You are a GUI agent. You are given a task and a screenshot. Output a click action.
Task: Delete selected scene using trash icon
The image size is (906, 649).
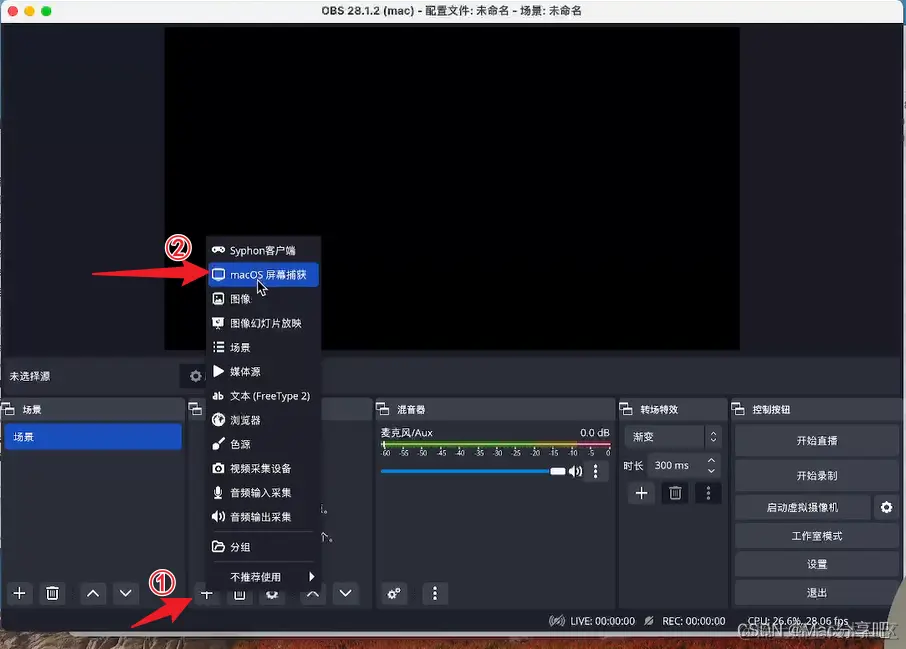pos(52,593)
